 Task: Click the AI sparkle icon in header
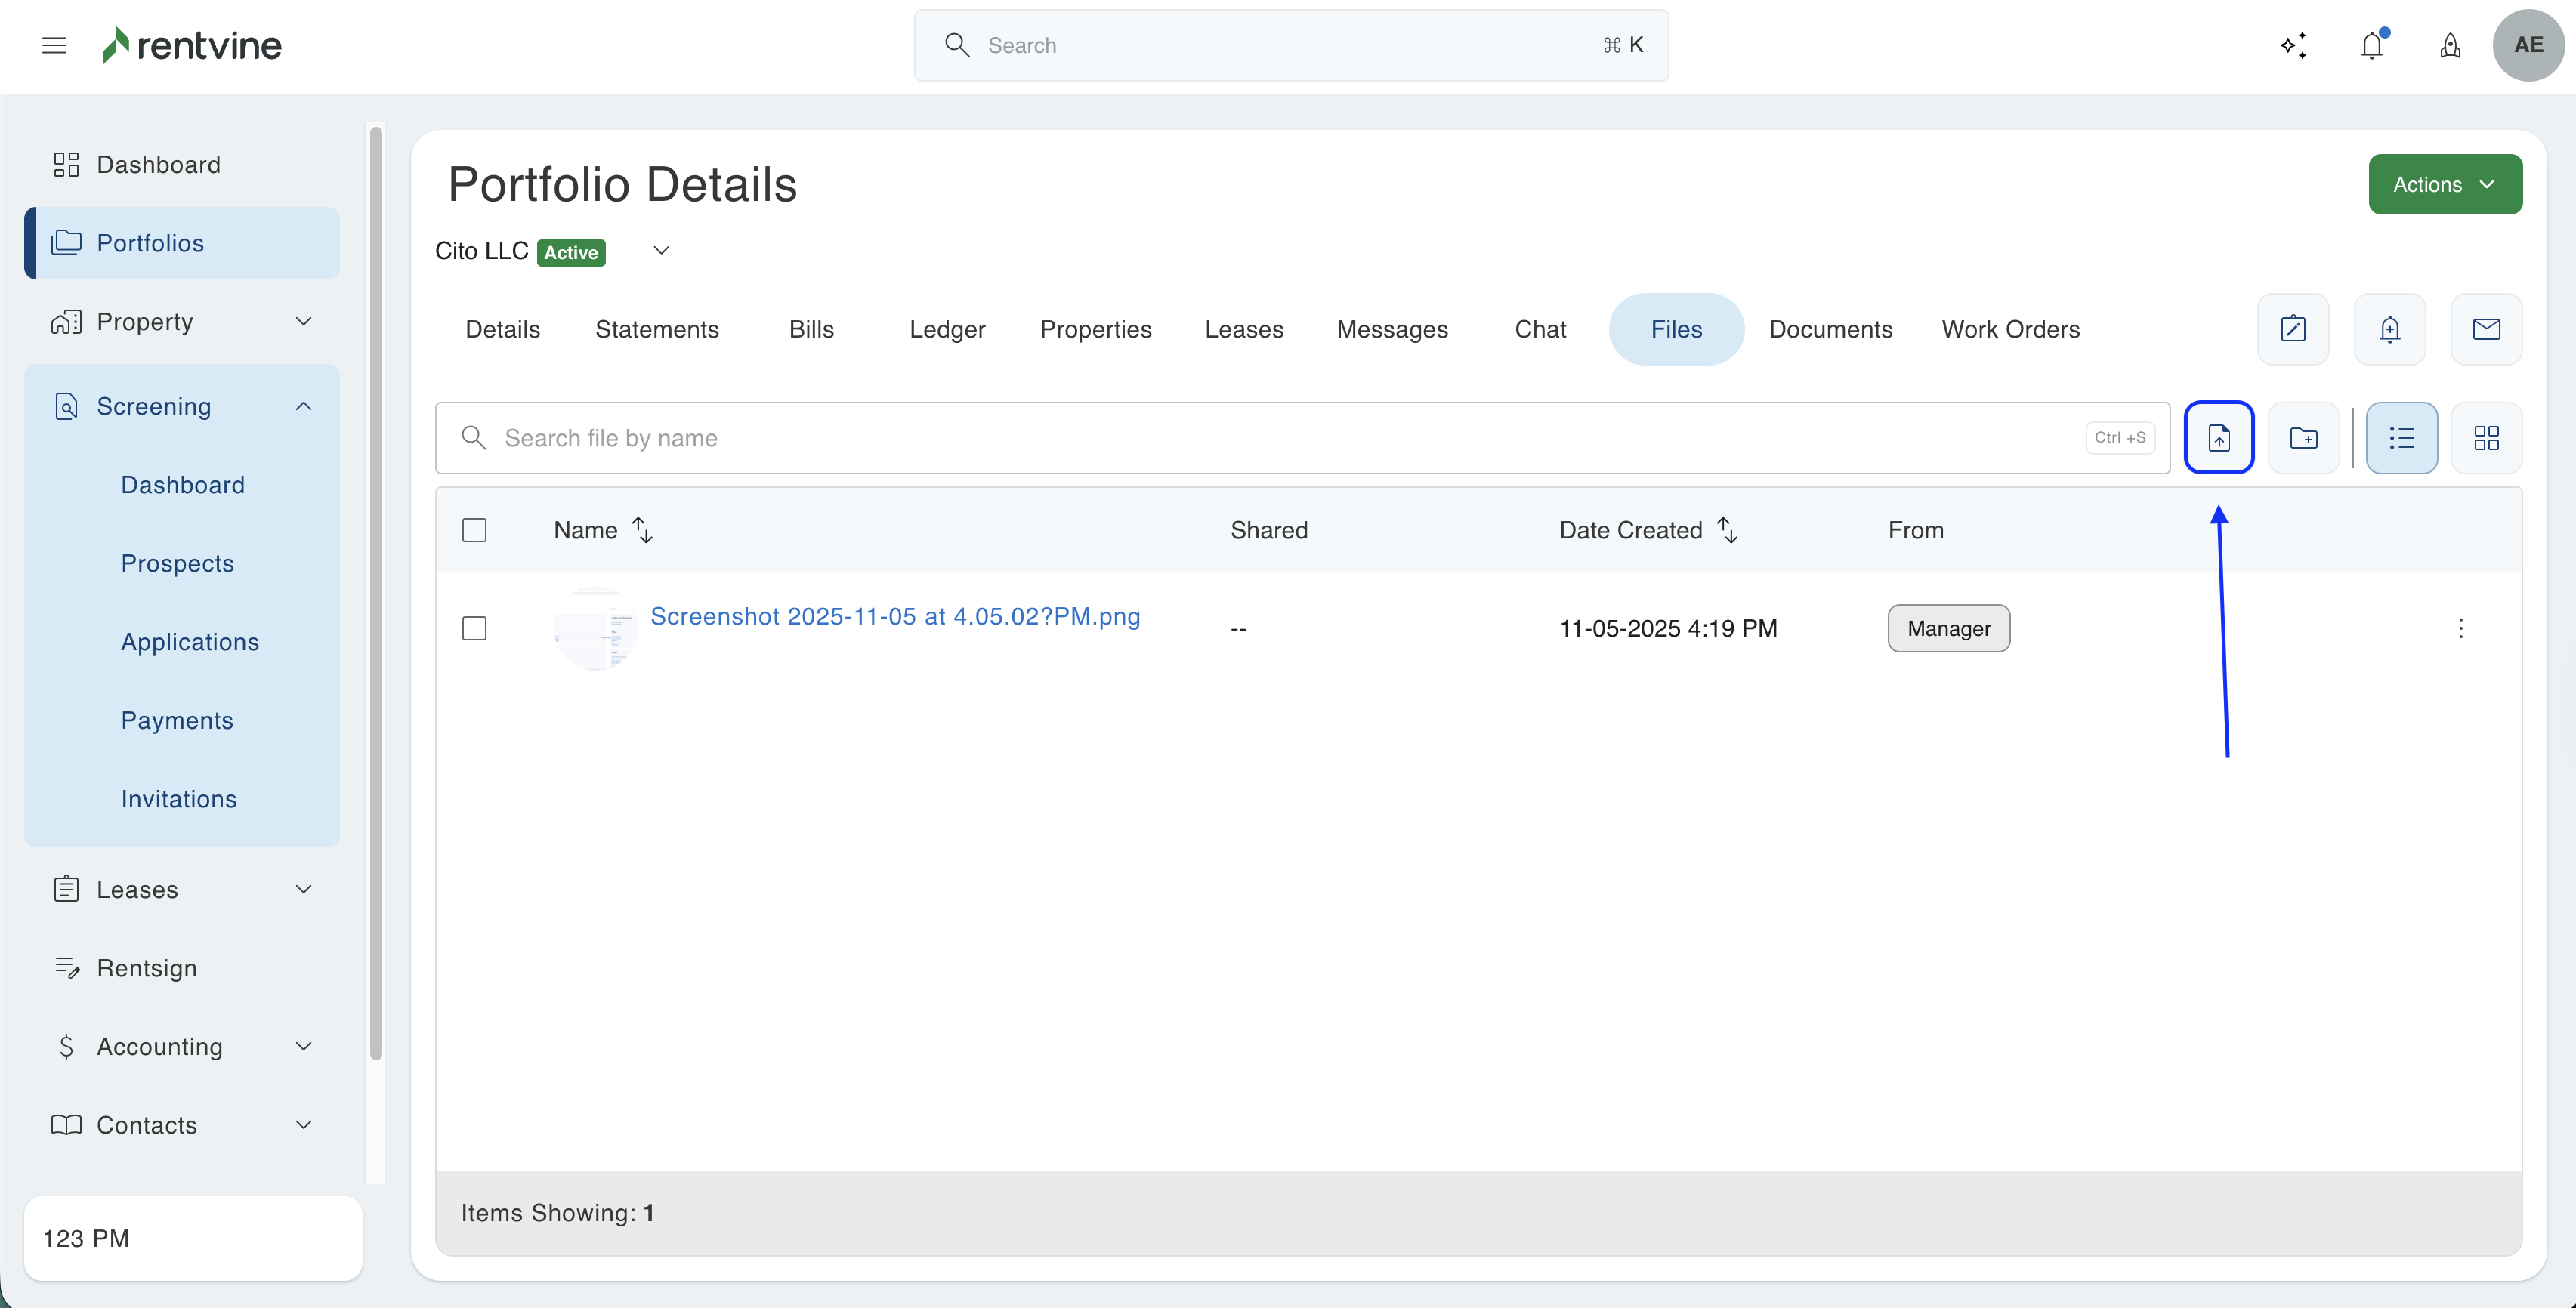pos(2293,45)
